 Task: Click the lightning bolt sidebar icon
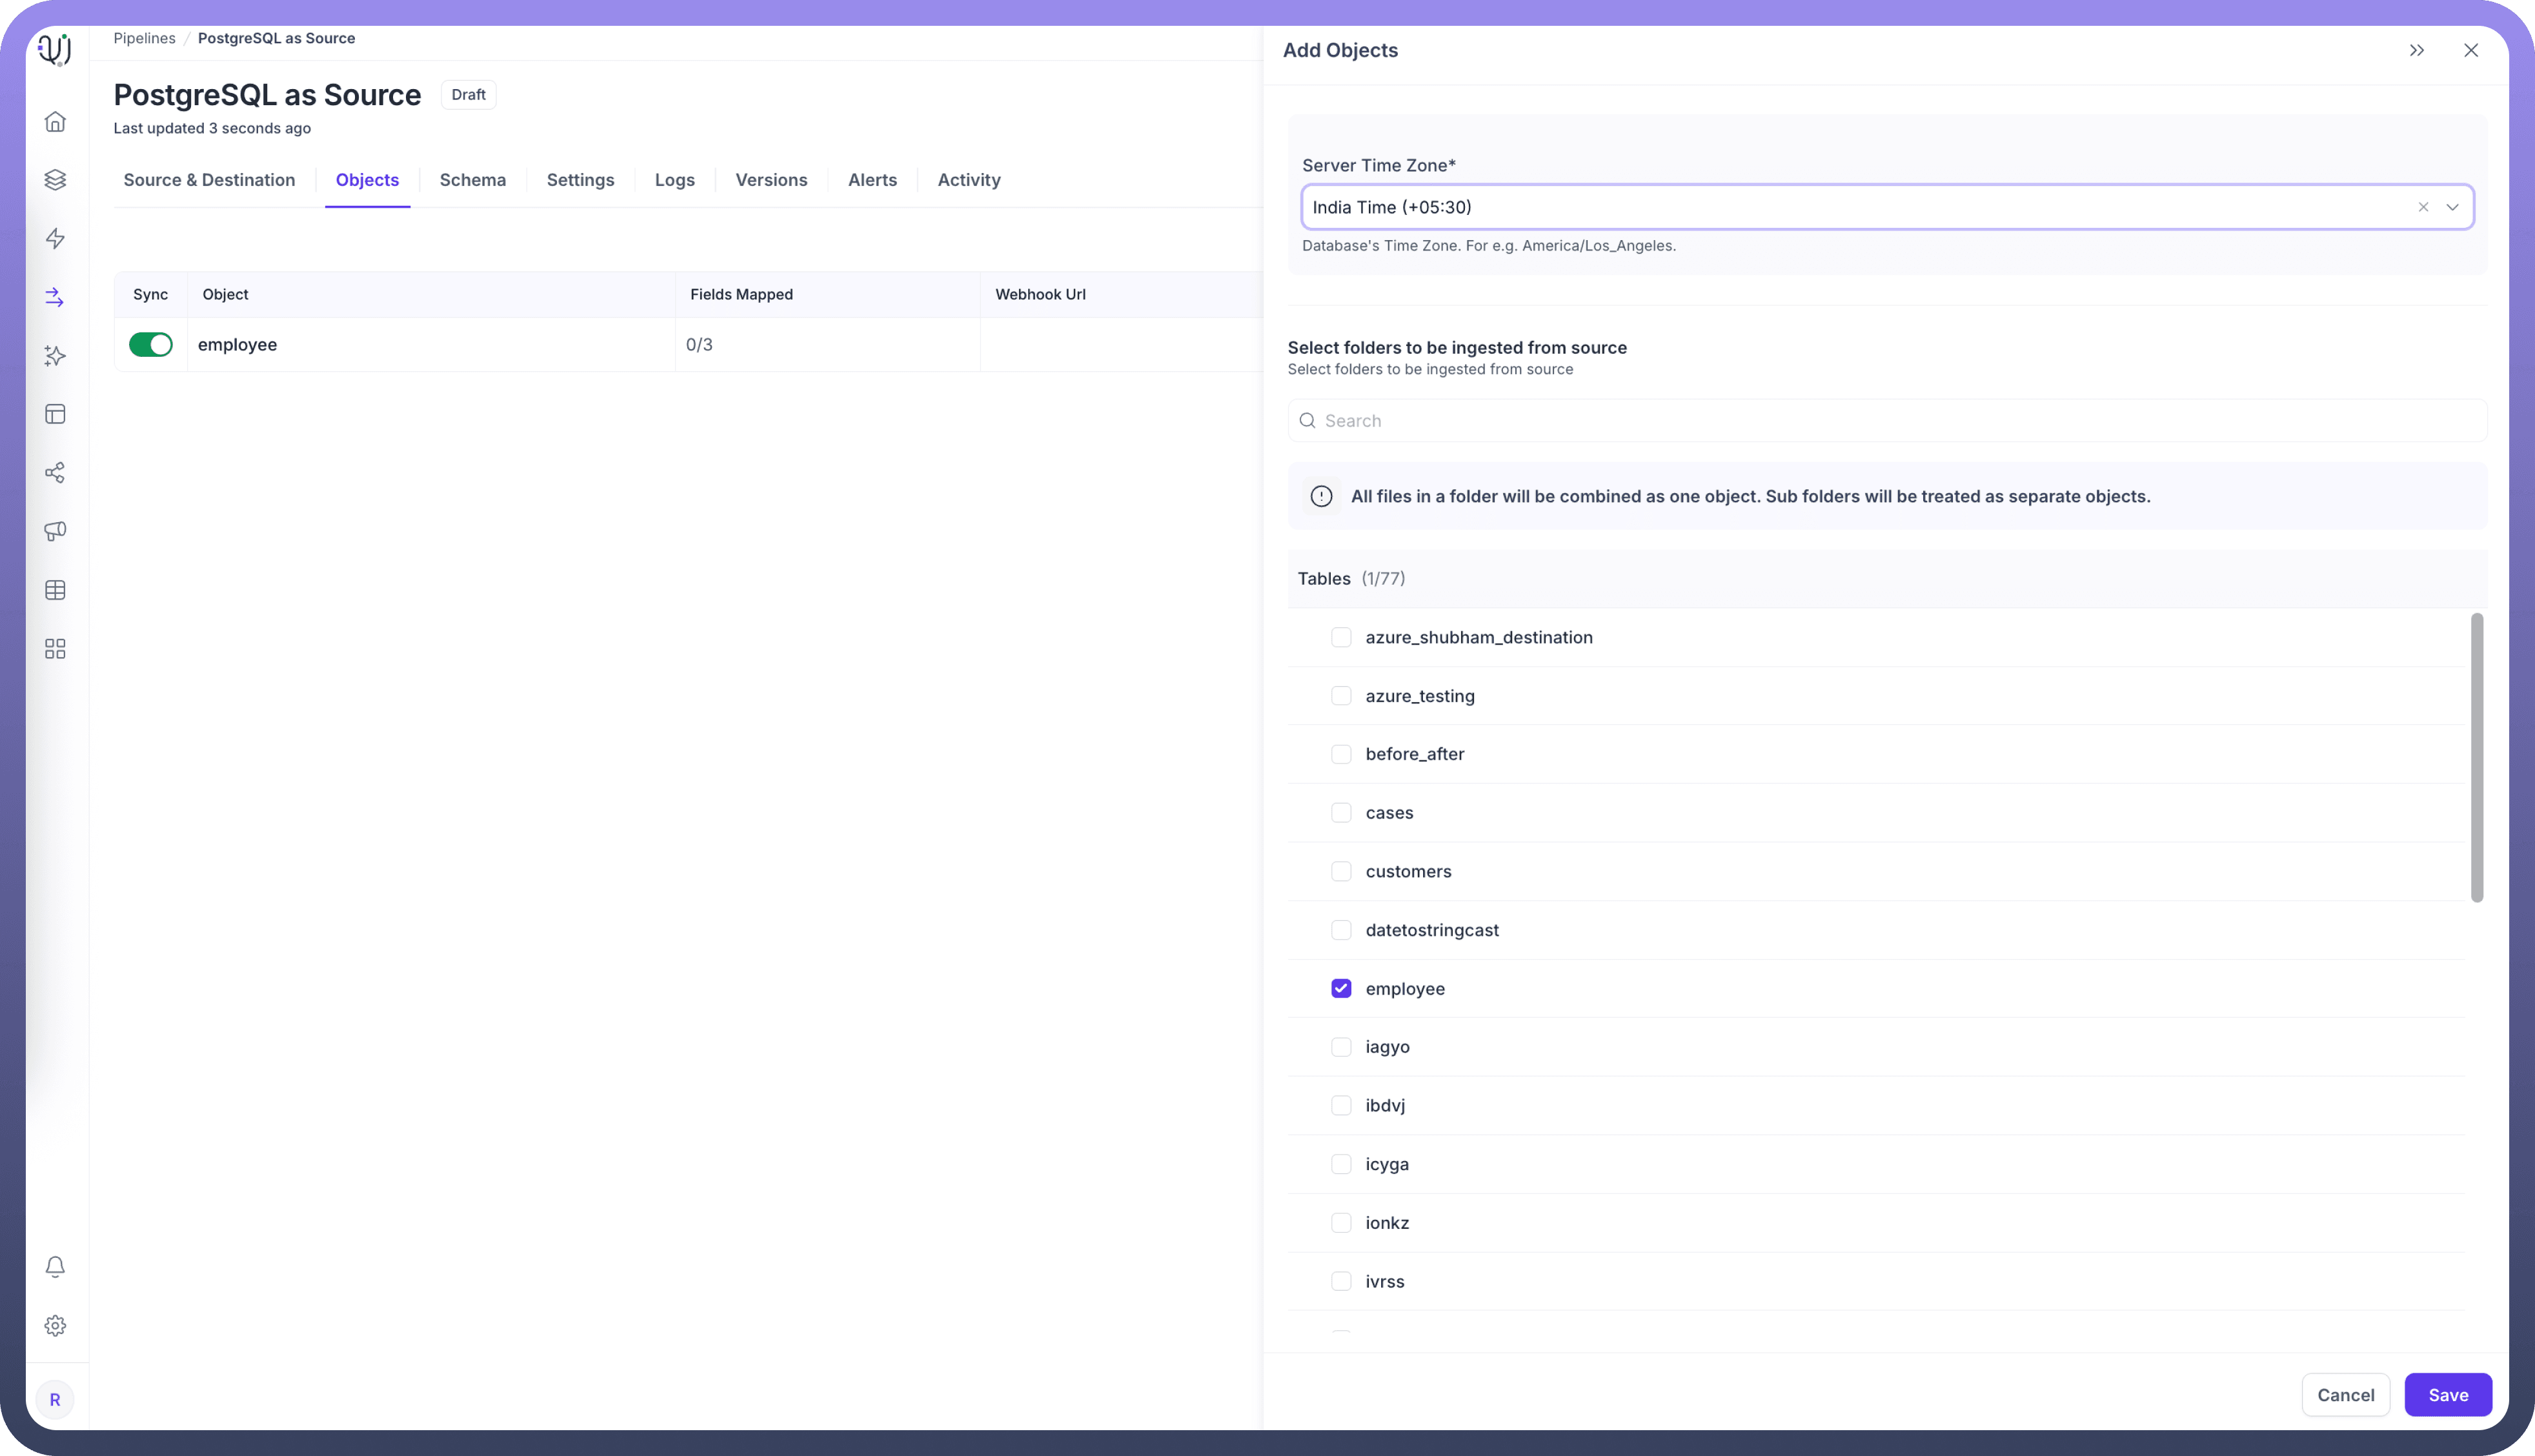pos(55,238)
